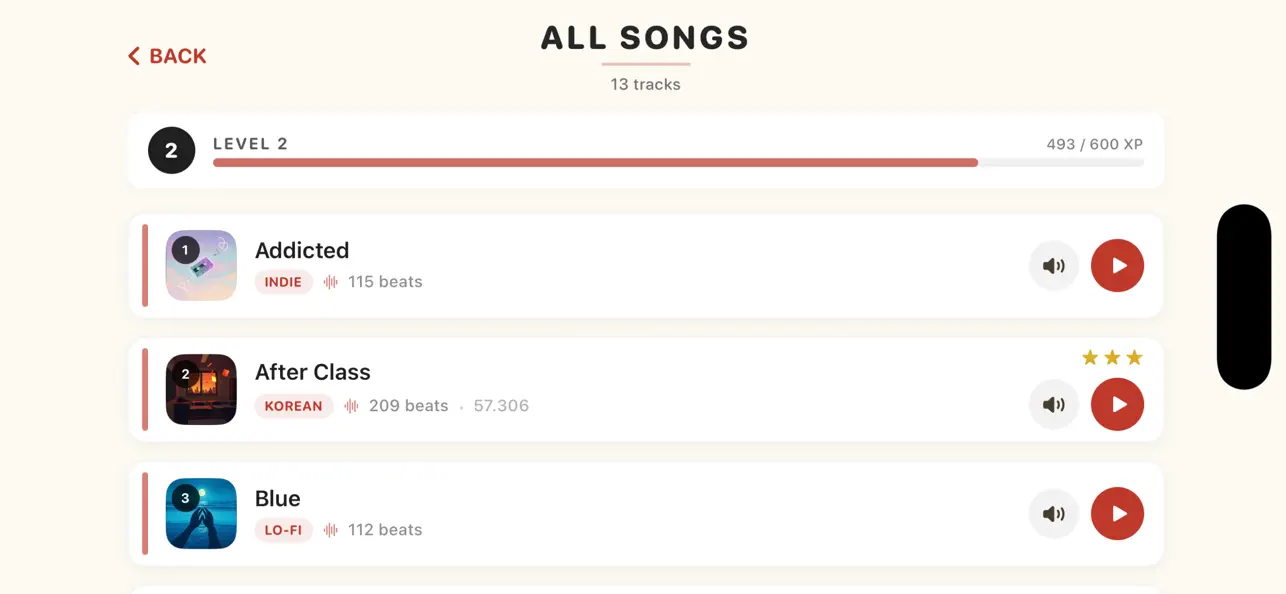Click the ALL SONGS heading

[645, 38]
